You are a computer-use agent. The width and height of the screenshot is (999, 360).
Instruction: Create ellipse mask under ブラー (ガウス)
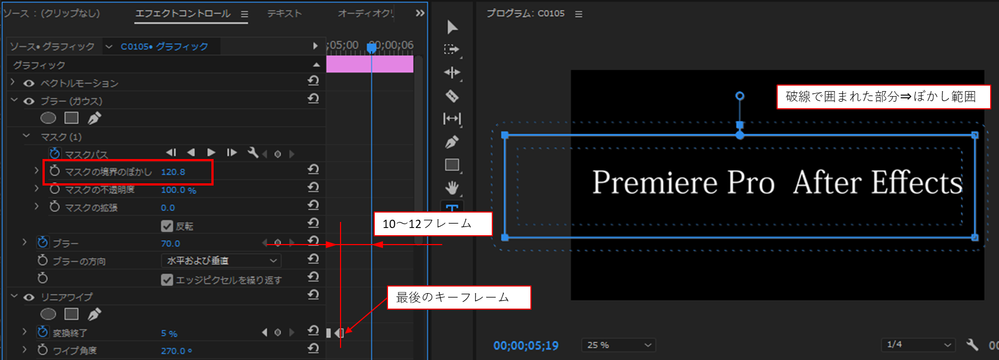[x=48, y=118]
